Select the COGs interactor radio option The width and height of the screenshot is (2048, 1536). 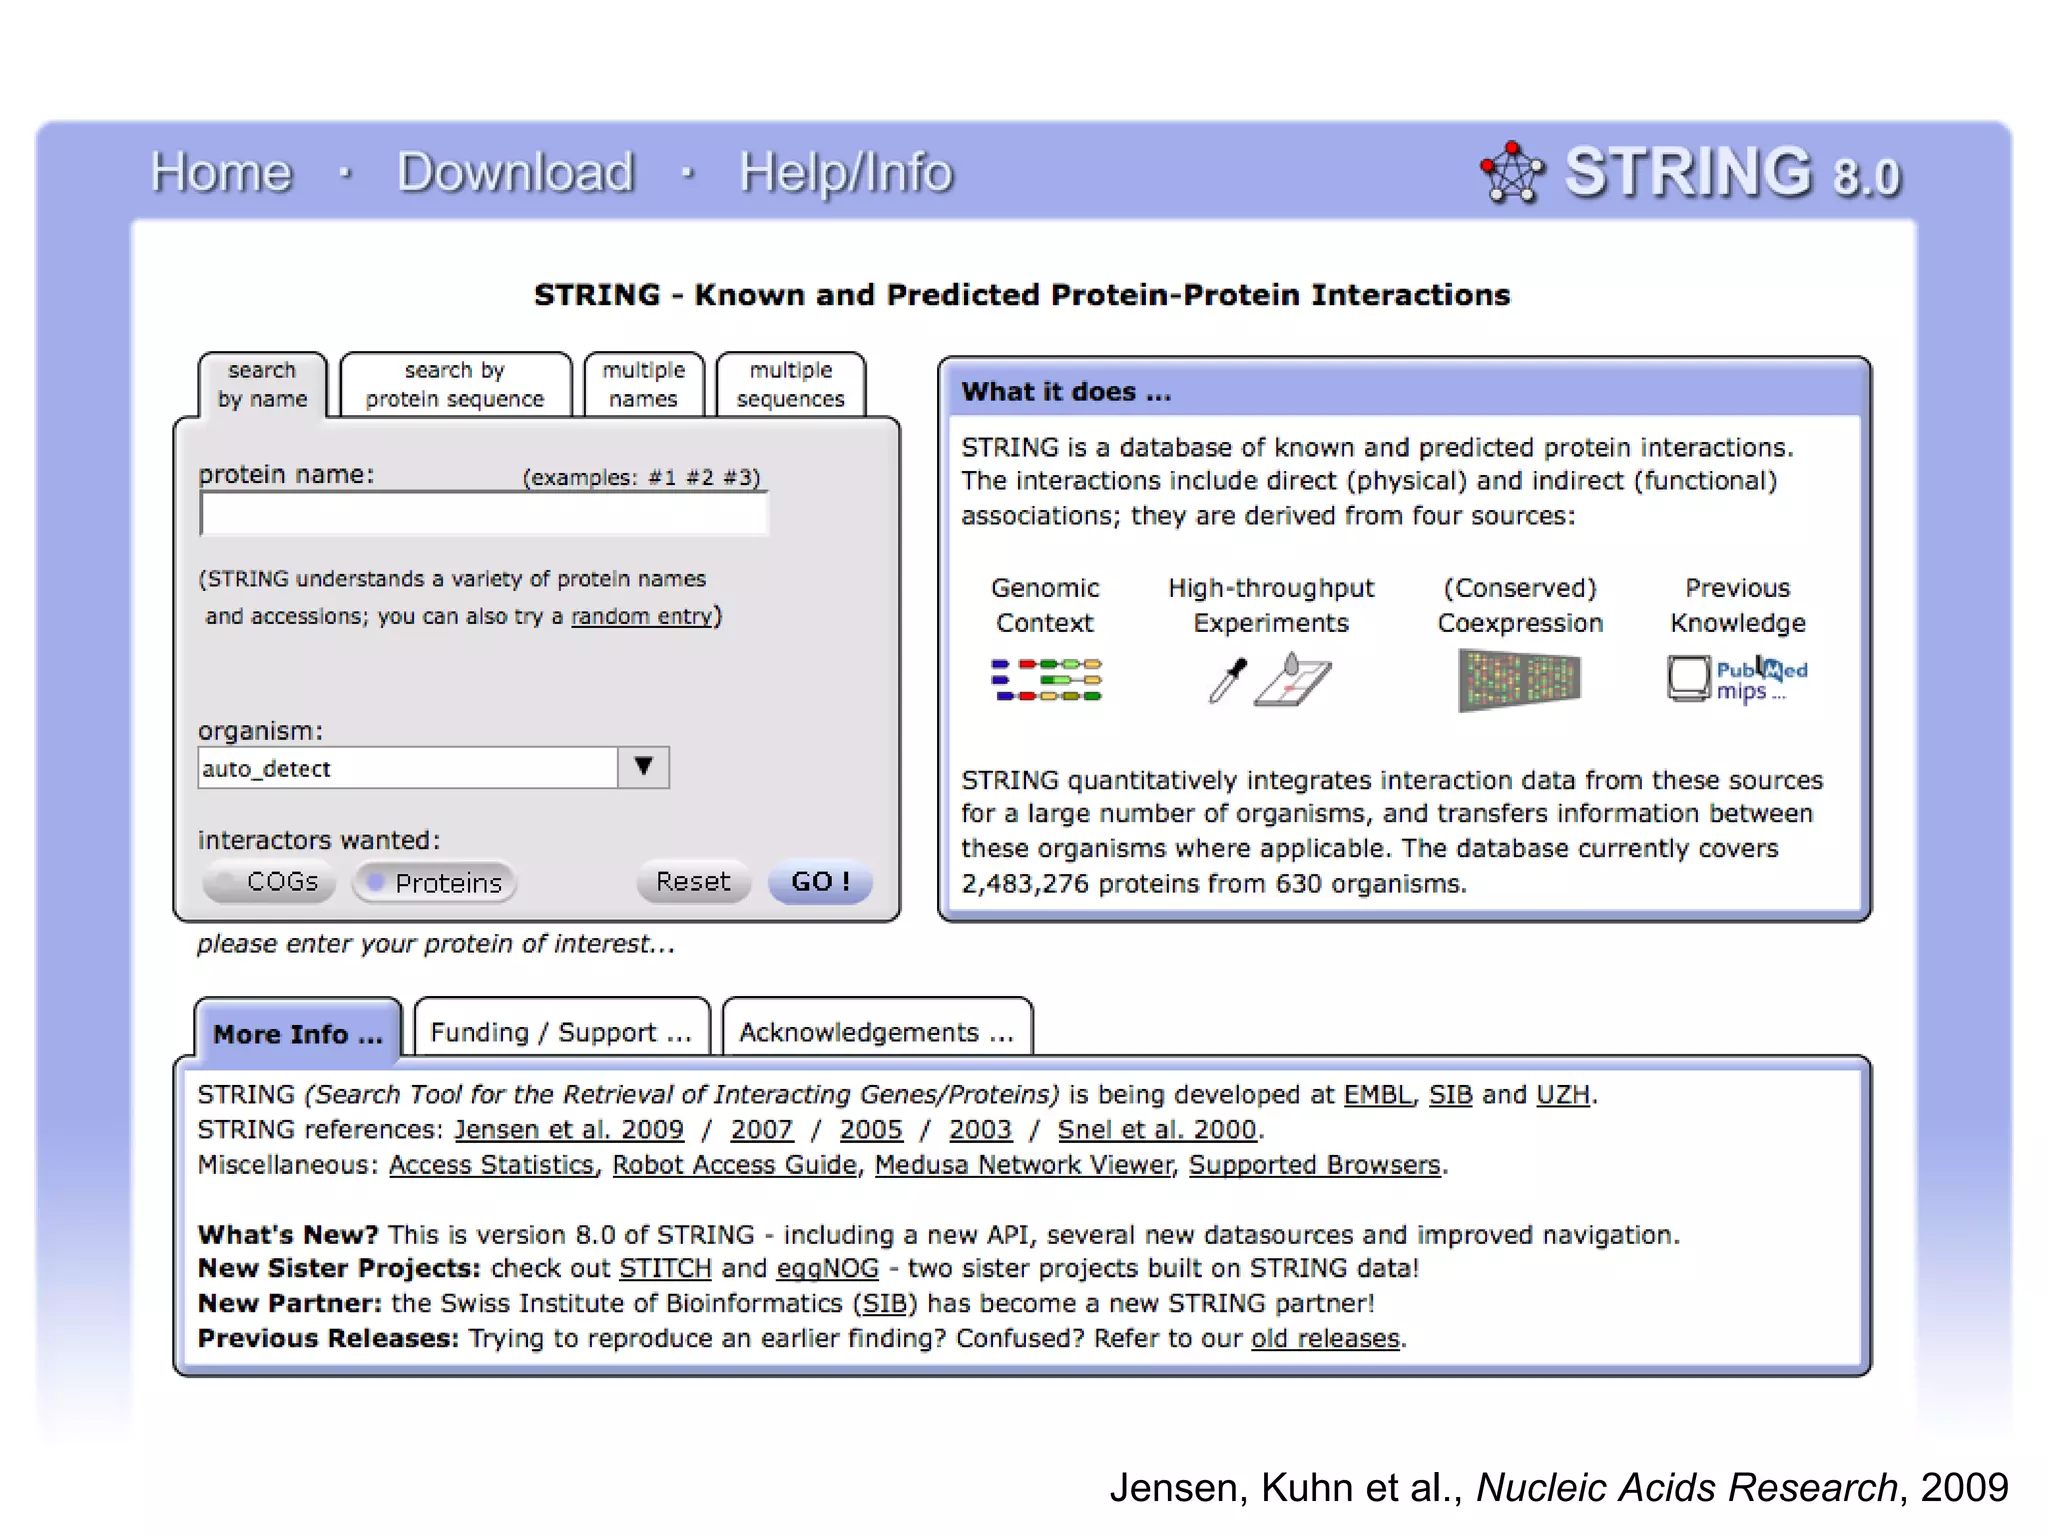coord(268,882)
